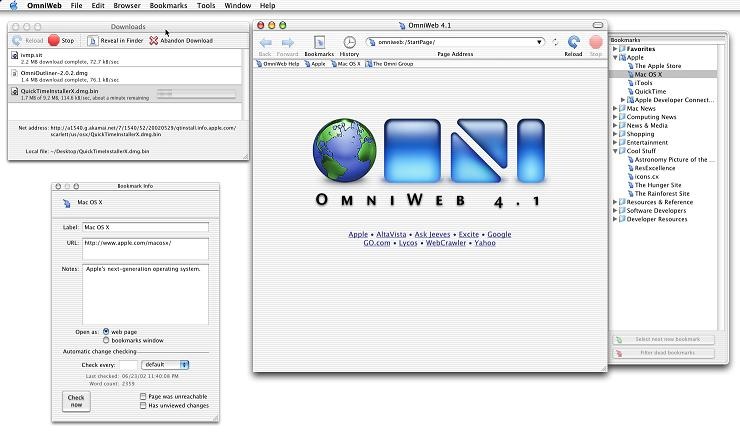Click in the URL text field
740x445 pixels.
pyautogui.click(x=145, y=249)
